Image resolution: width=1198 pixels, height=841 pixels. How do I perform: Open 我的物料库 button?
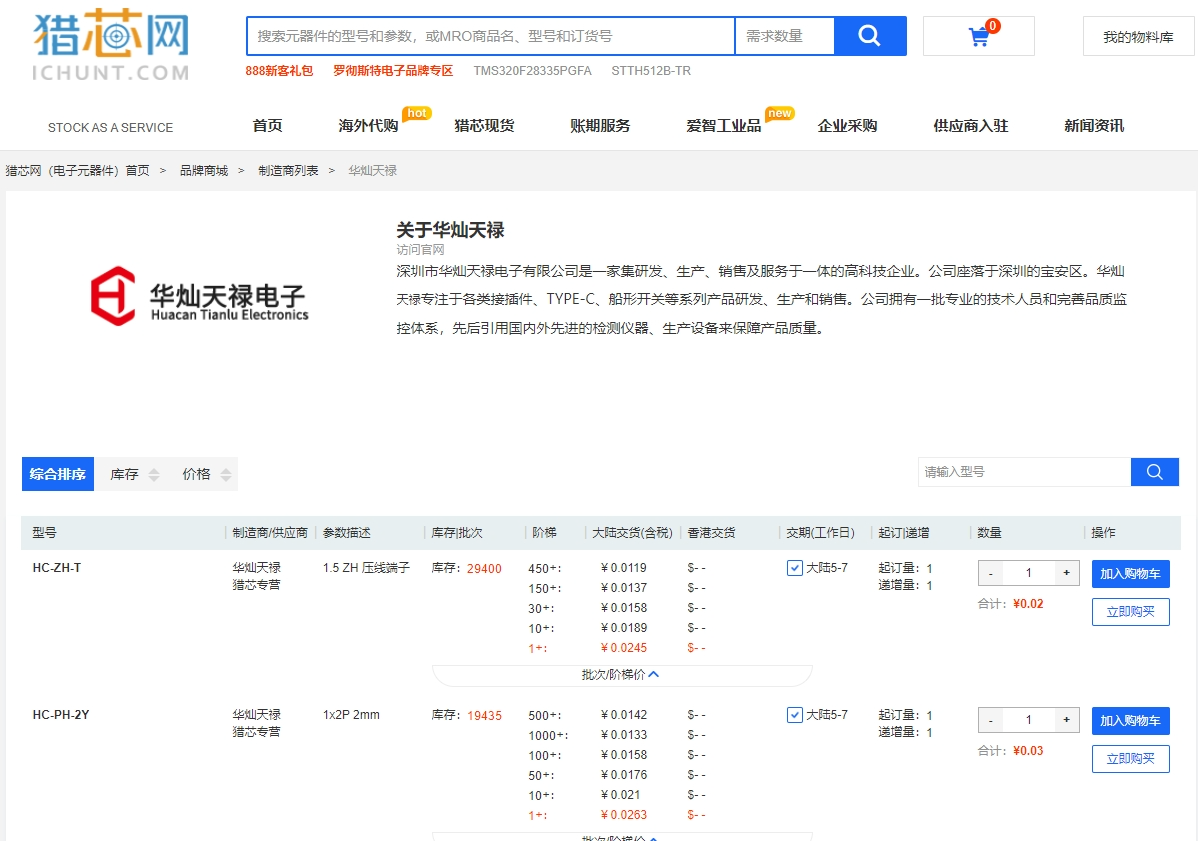coord(1138,37)
